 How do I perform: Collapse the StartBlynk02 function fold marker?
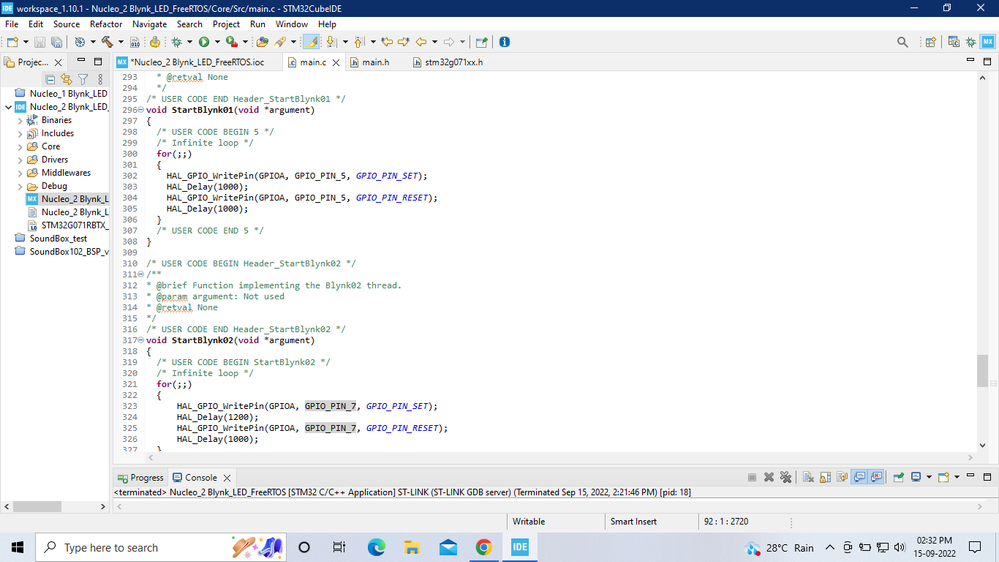point(141,340)
